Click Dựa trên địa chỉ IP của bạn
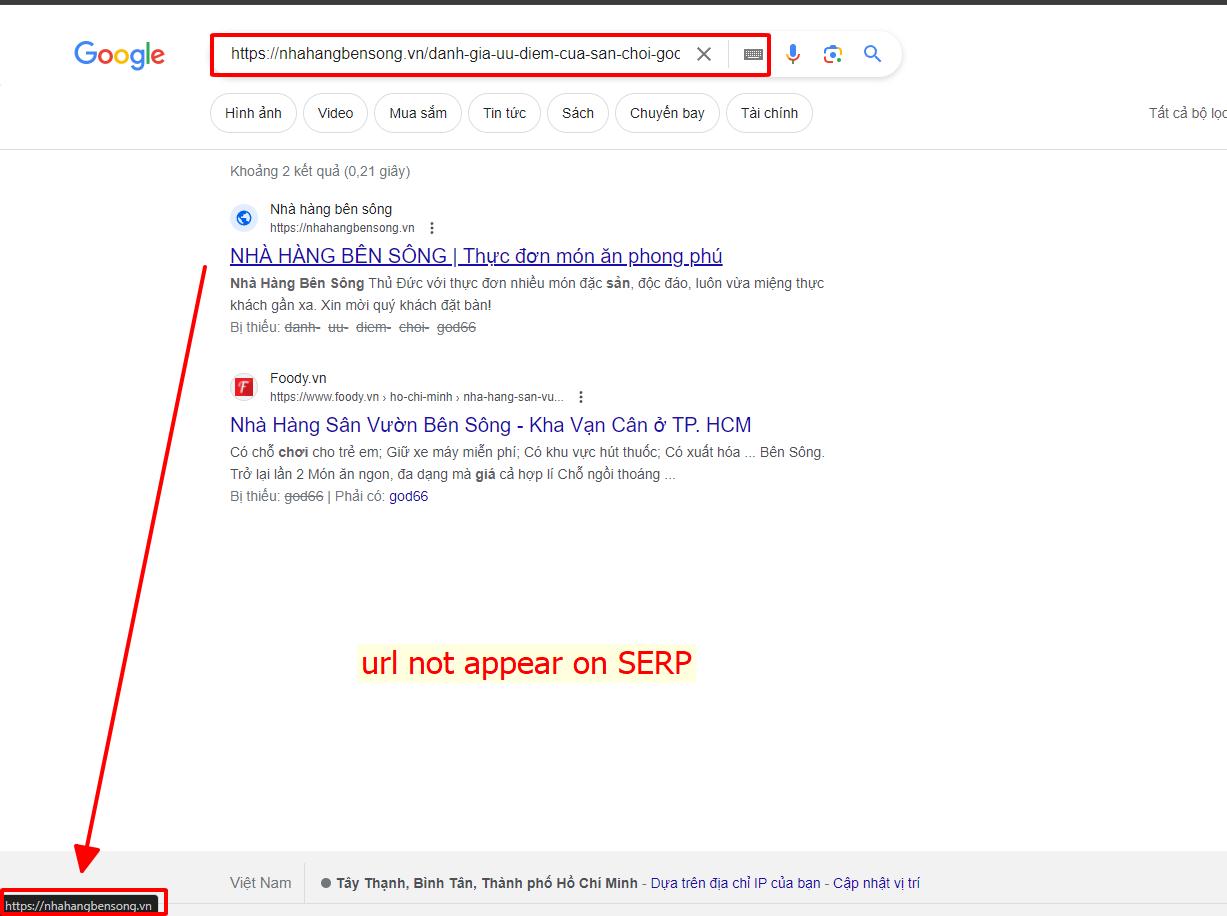This screenshot has height=916, width=1227. point(735,883)
